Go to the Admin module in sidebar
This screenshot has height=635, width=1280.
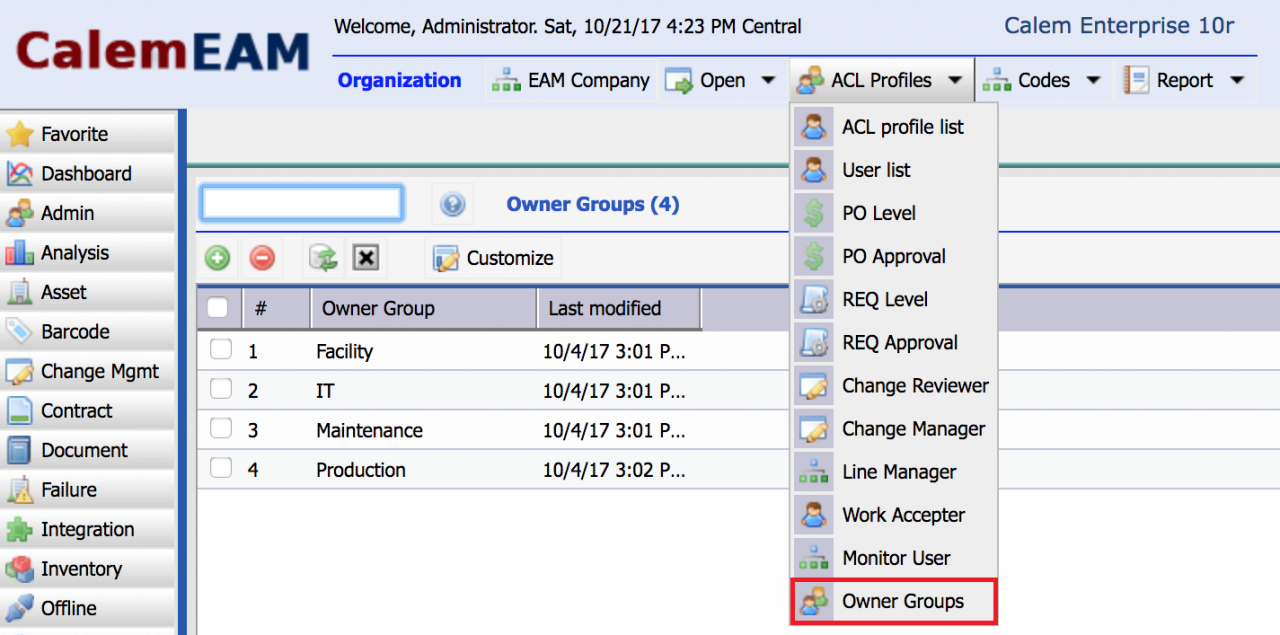87,213
